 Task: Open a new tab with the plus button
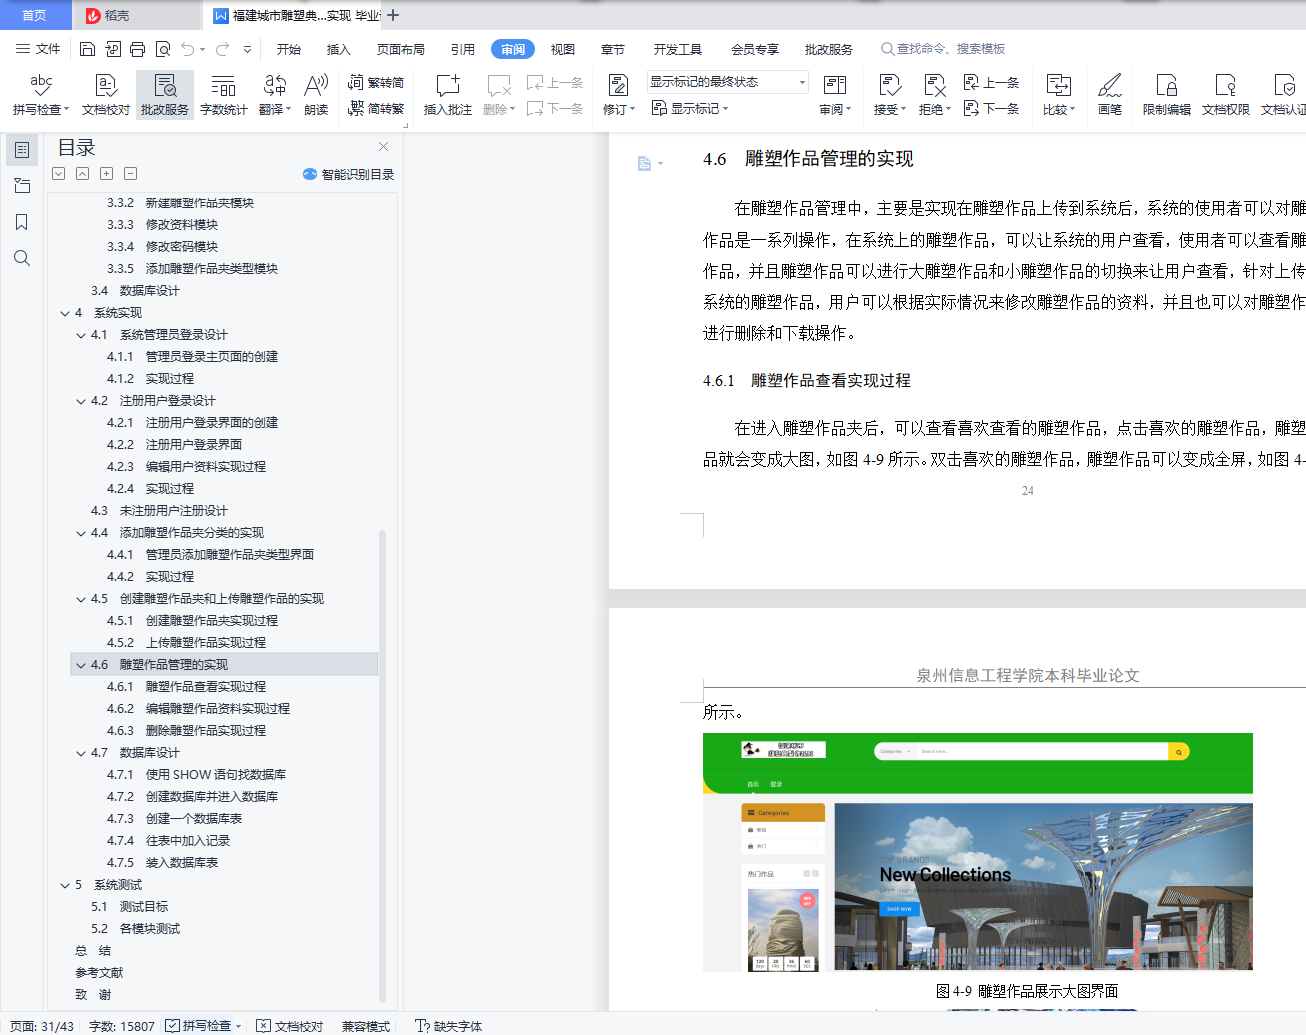point(393,15)
